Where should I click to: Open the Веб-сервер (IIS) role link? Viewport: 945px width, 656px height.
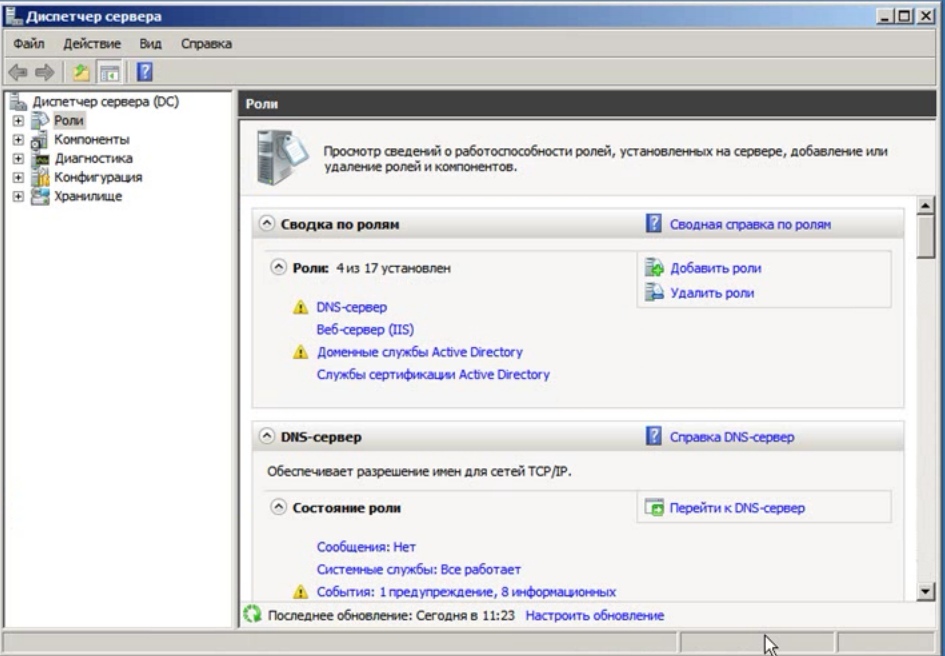click(365, 330)
